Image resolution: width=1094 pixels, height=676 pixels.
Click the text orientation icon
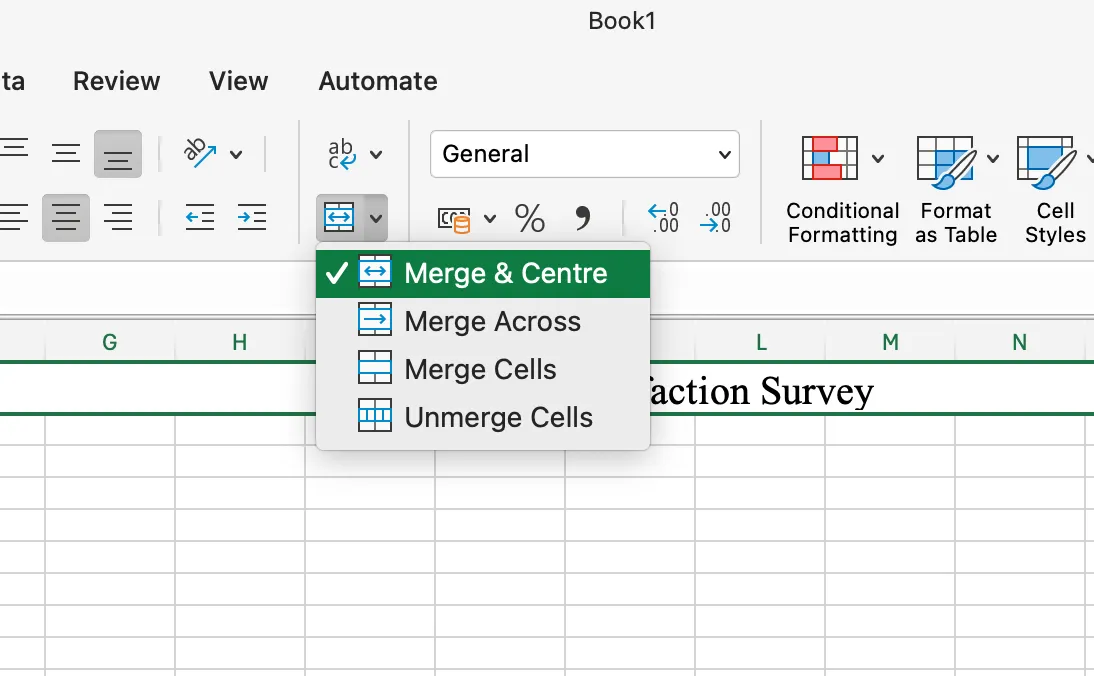(x=200, y=153)
